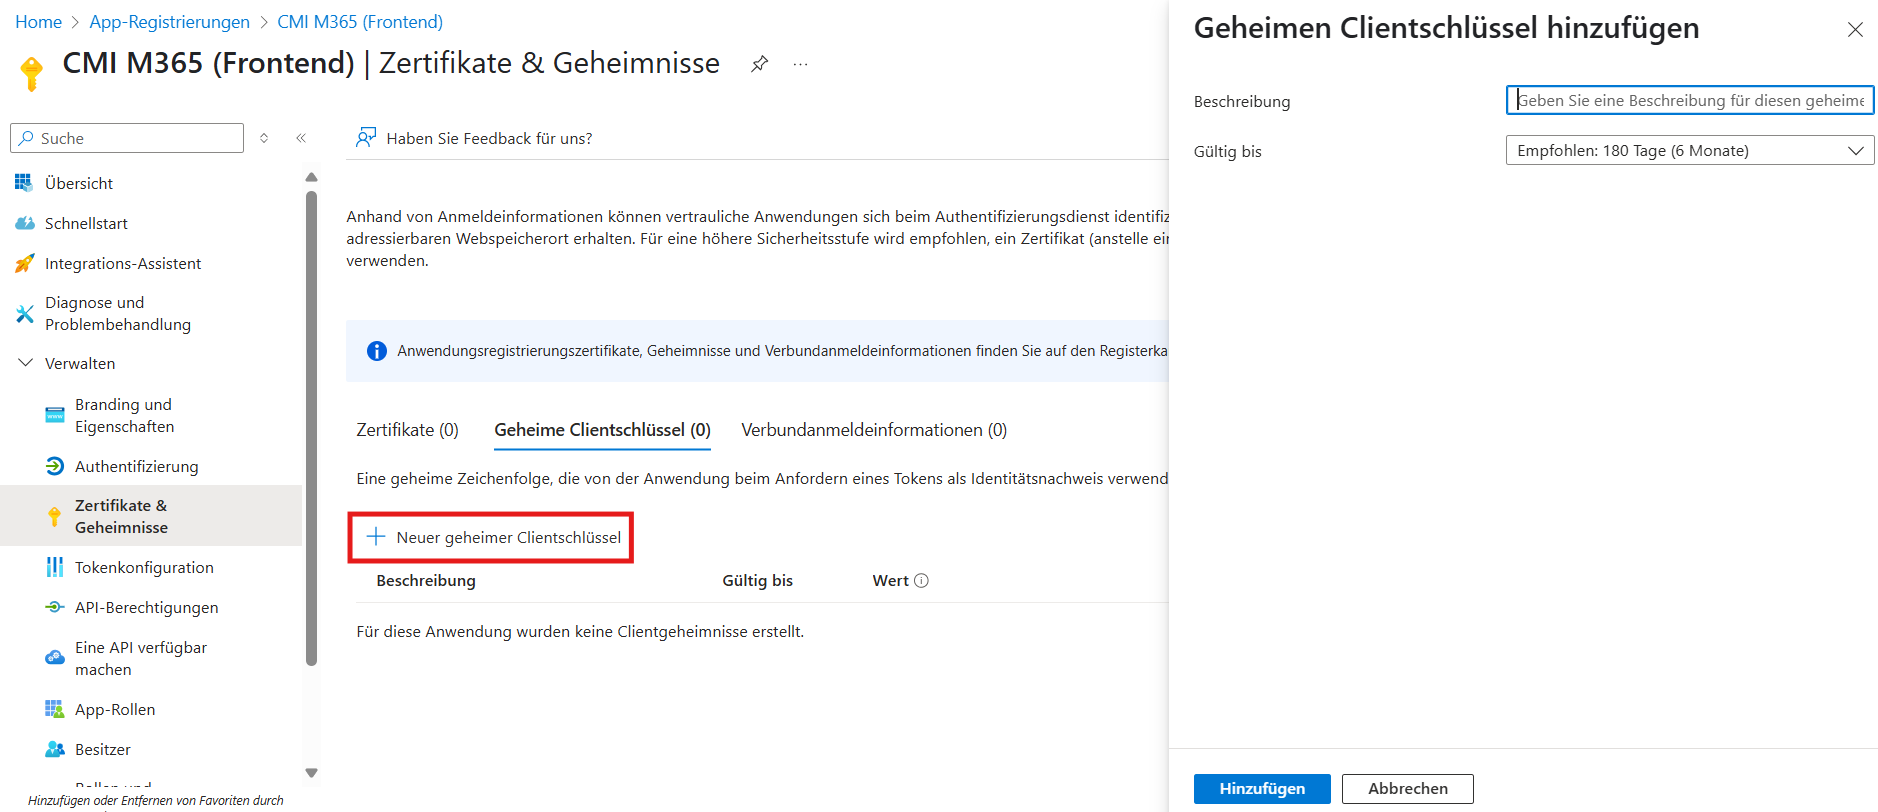Select the Geheime Clientschlüssel (0) tab

coord(602,430)
